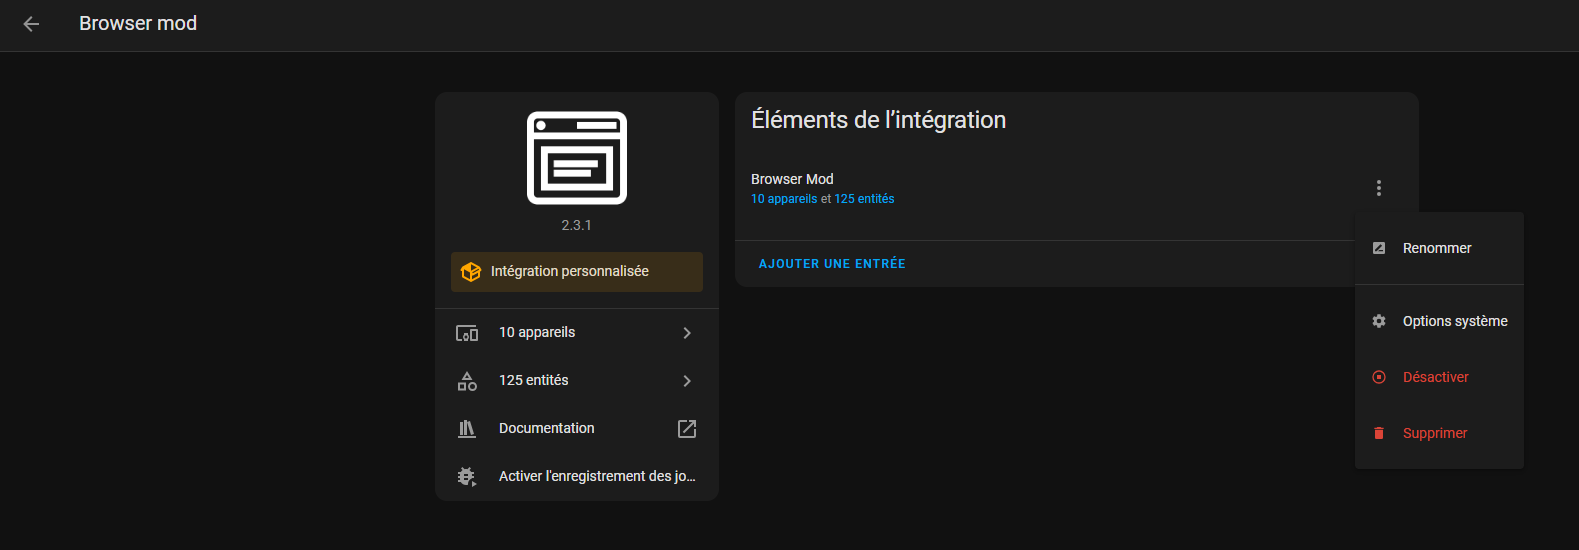This screenshot has width=1579, height=550.
Task: Expand the 125 entités chevron
Action: [x=687, y=381]
